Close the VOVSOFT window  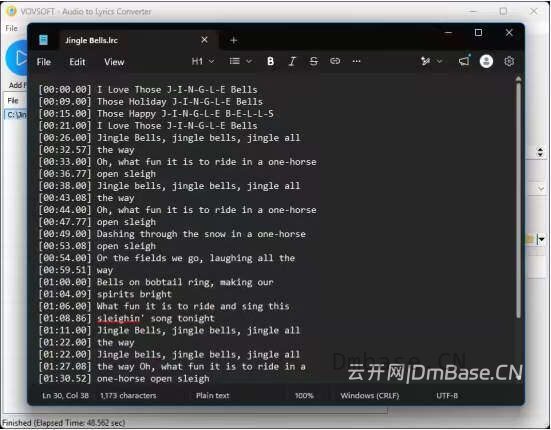tap(533, 11)
